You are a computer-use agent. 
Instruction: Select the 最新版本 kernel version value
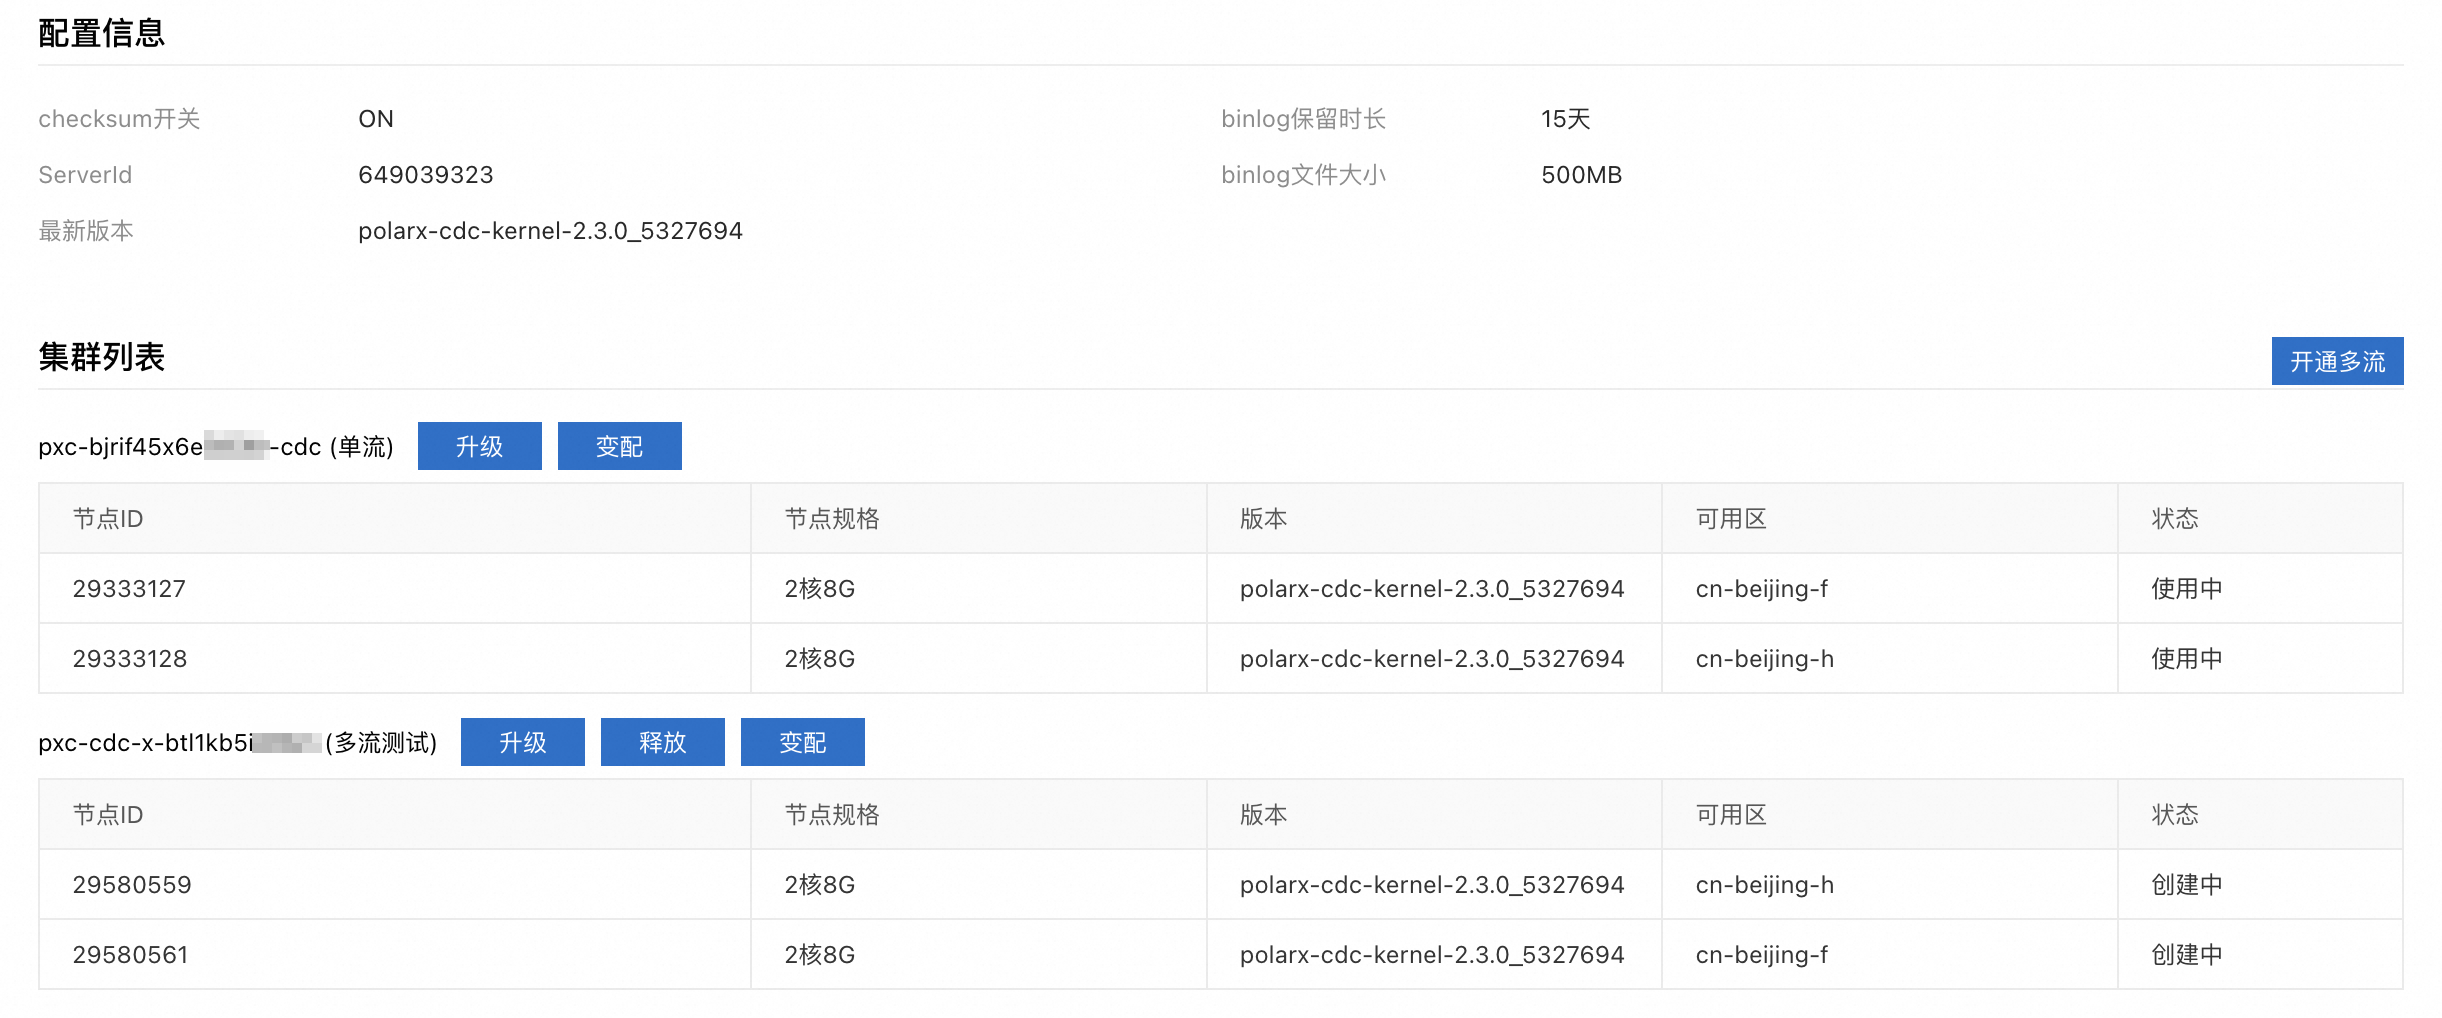[x=550, y=231]
